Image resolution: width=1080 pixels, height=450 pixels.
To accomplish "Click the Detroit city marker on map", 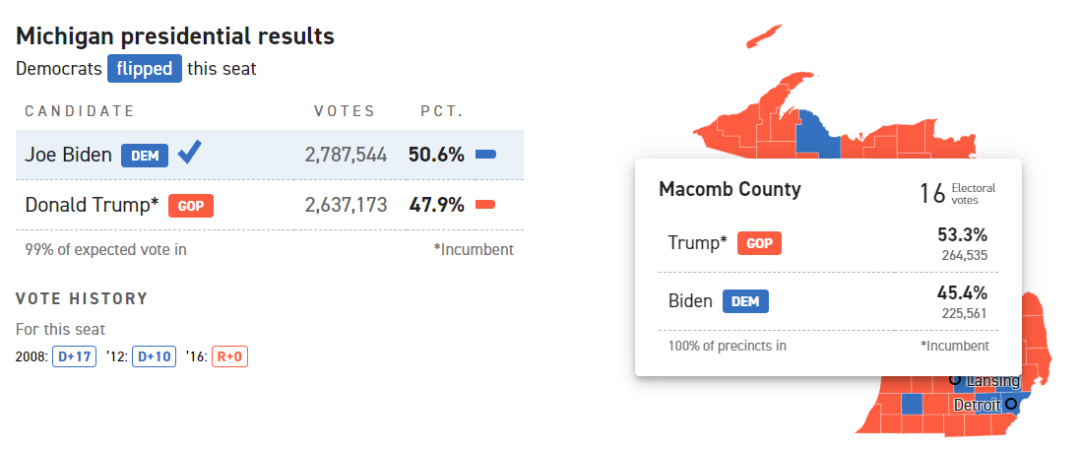I will [x=1011, y=404].
